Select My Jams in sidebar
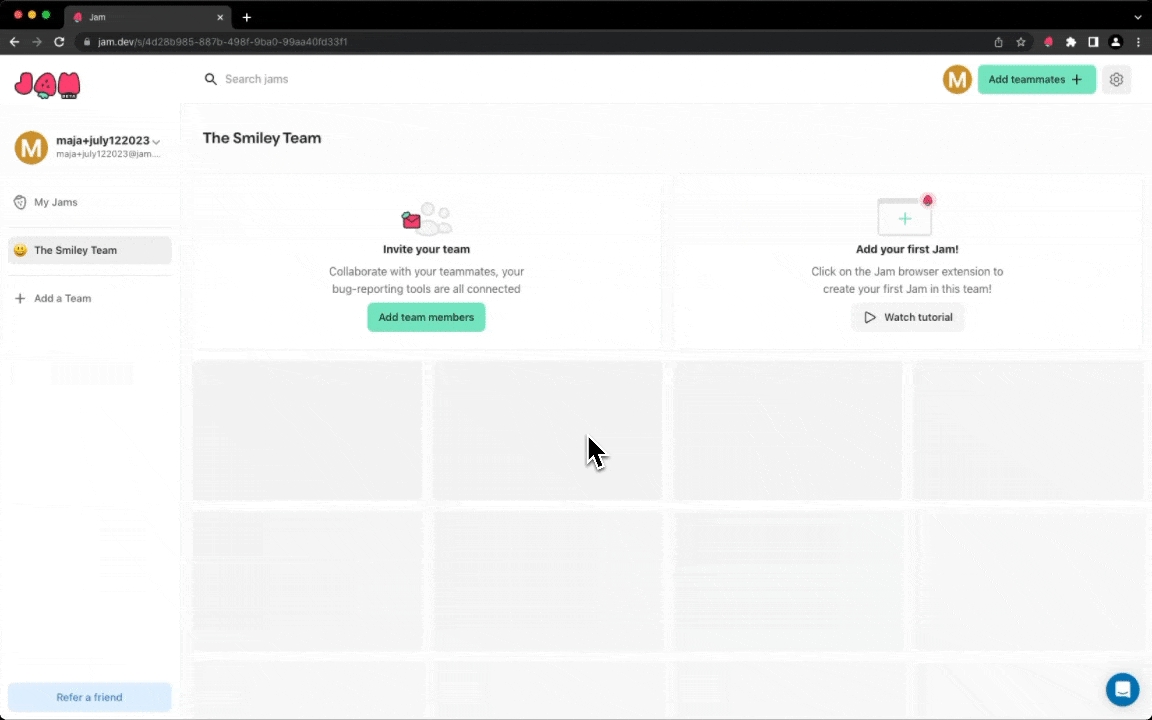1152x720 pixels. (56, 202)
